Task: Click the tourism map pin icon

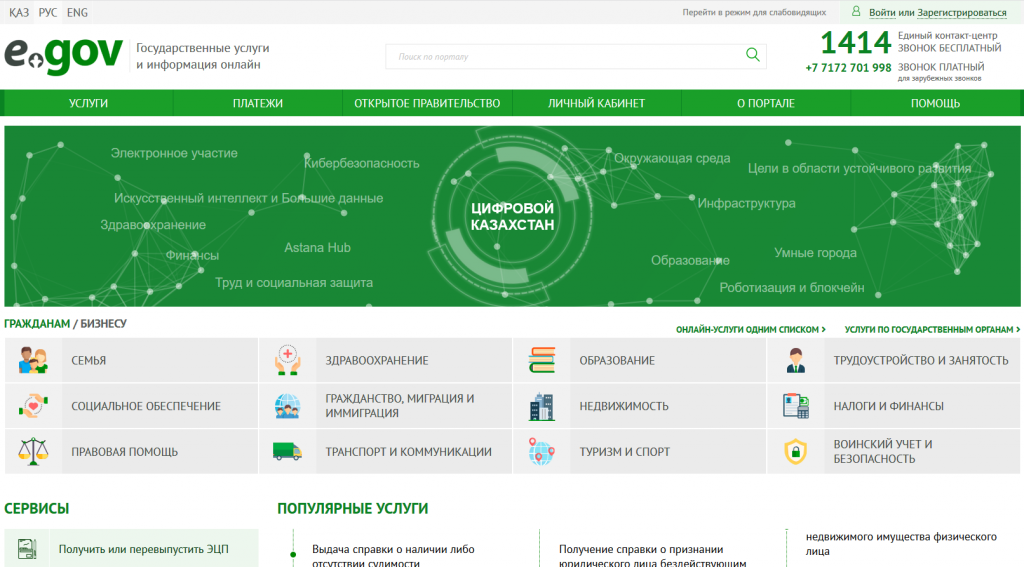Action: (541, 451)
